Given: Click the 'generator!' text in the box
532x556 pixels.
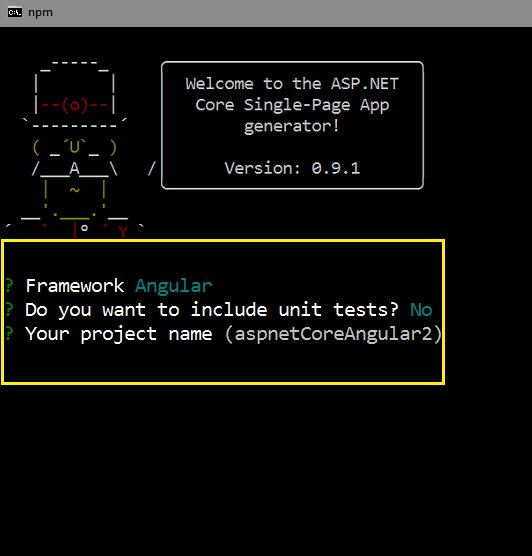Looking at the screenshot, I should point(292,127).
